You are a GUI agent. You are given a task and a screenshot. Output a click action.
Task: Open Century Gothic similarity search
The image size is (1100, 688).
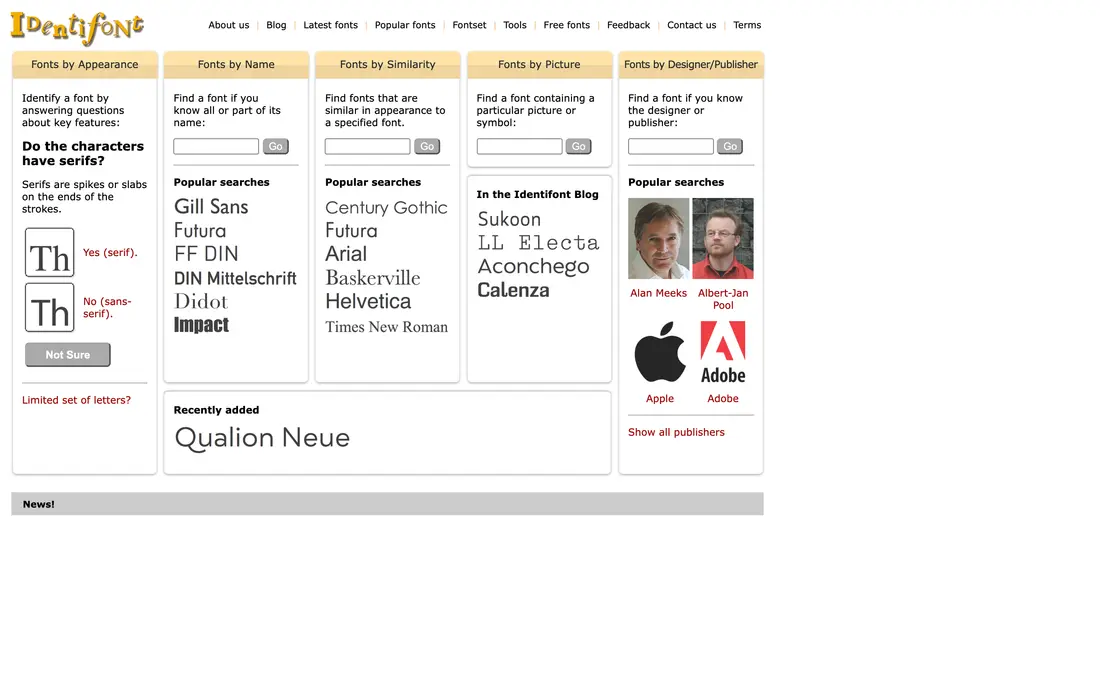(x=387, y=208)
